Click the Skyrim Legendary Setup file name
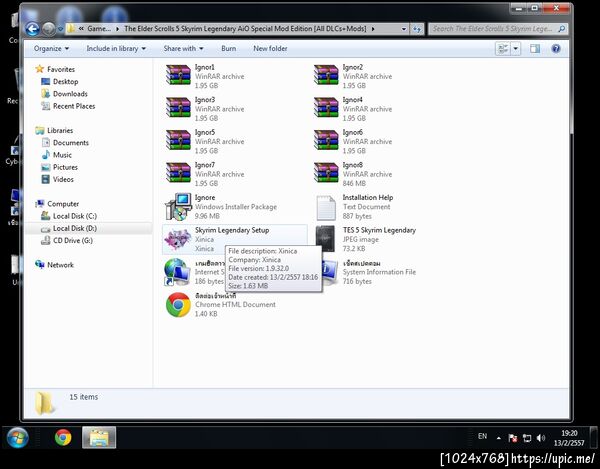The height and width of the screenshot is (469, 600). click(x=232, y=230)
